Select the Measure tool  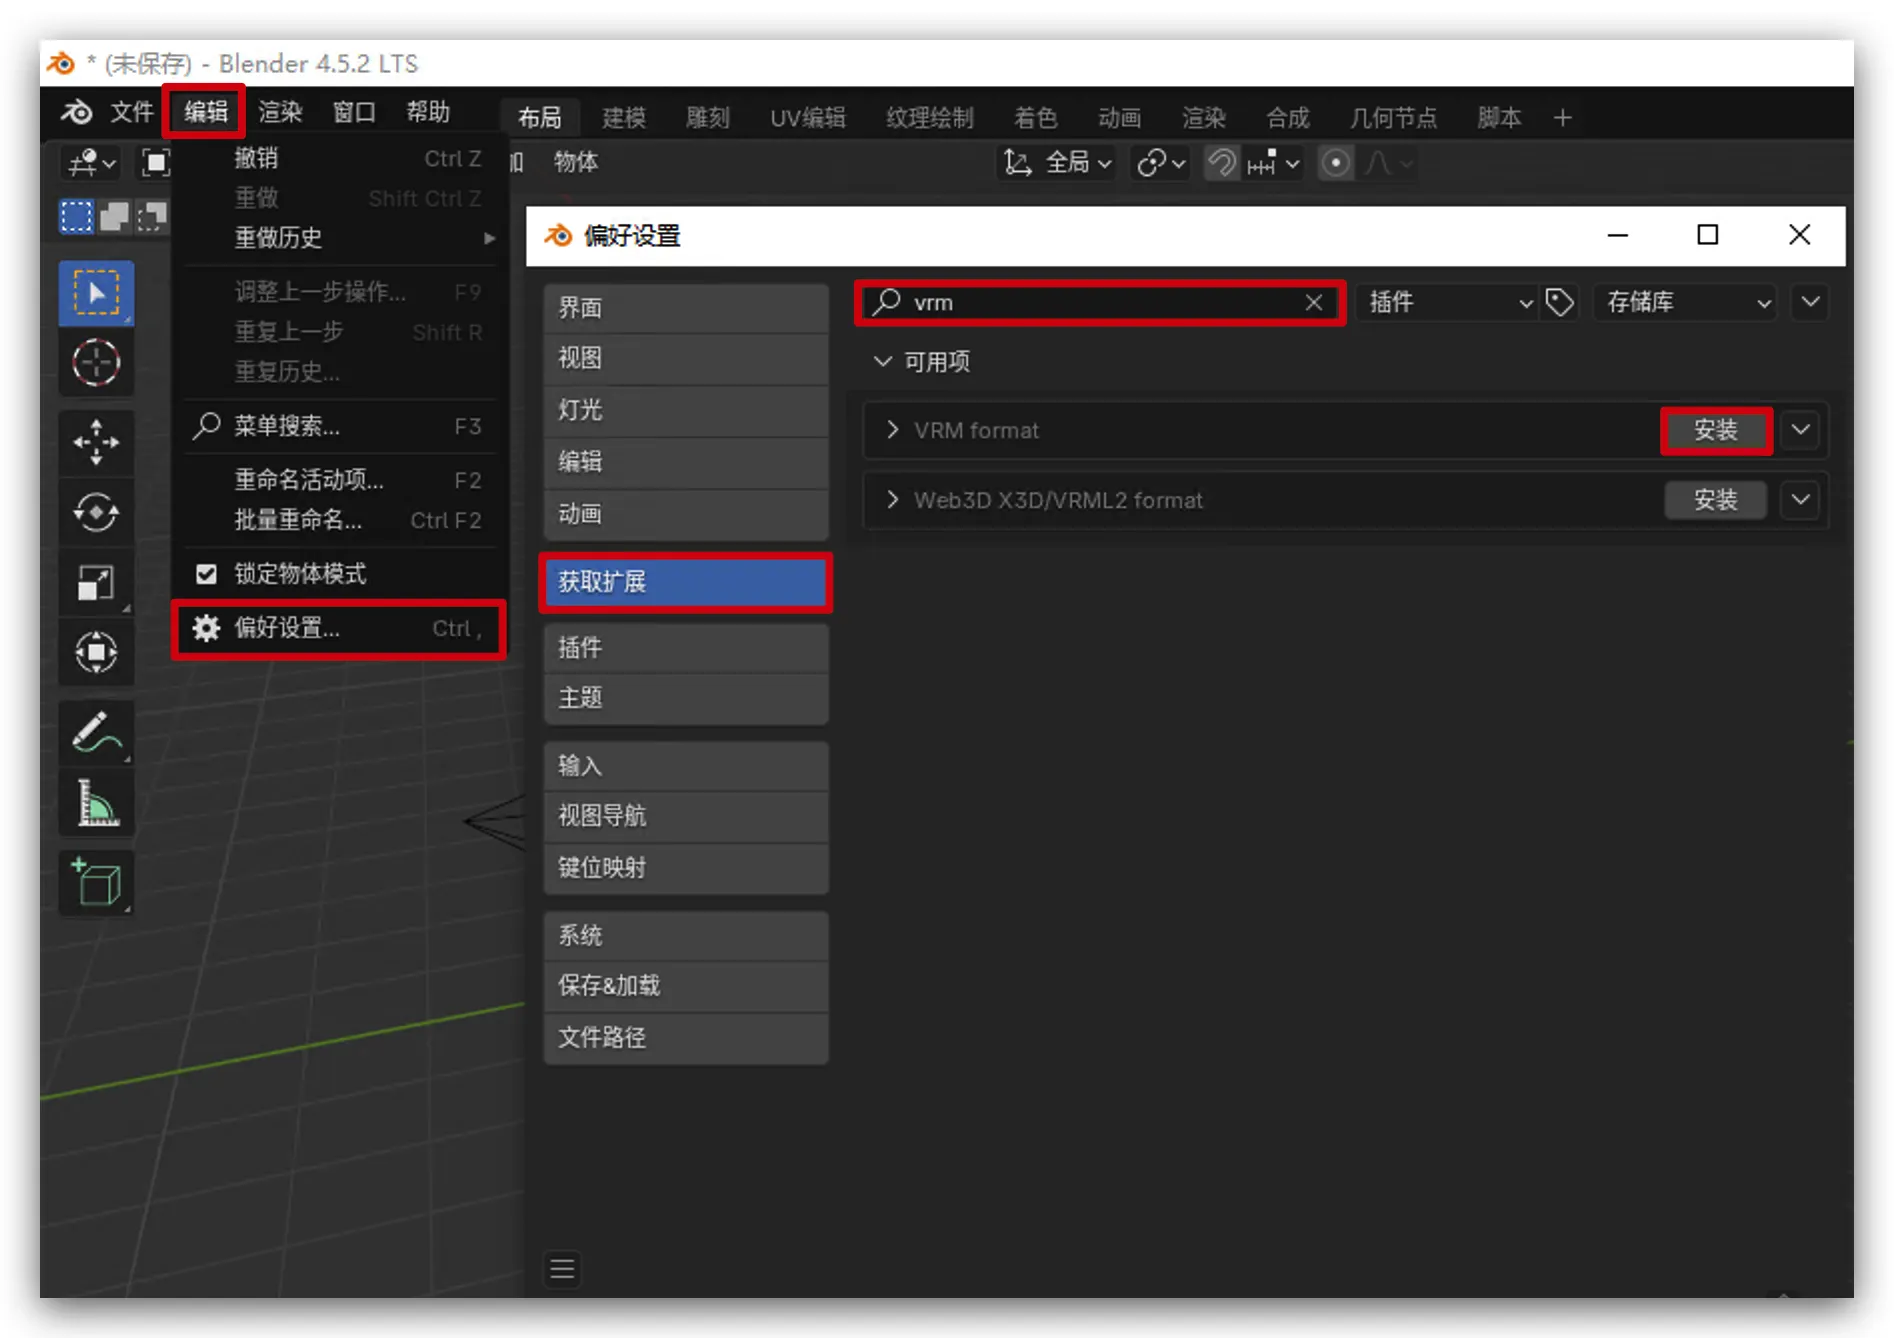tap(96, 803)
